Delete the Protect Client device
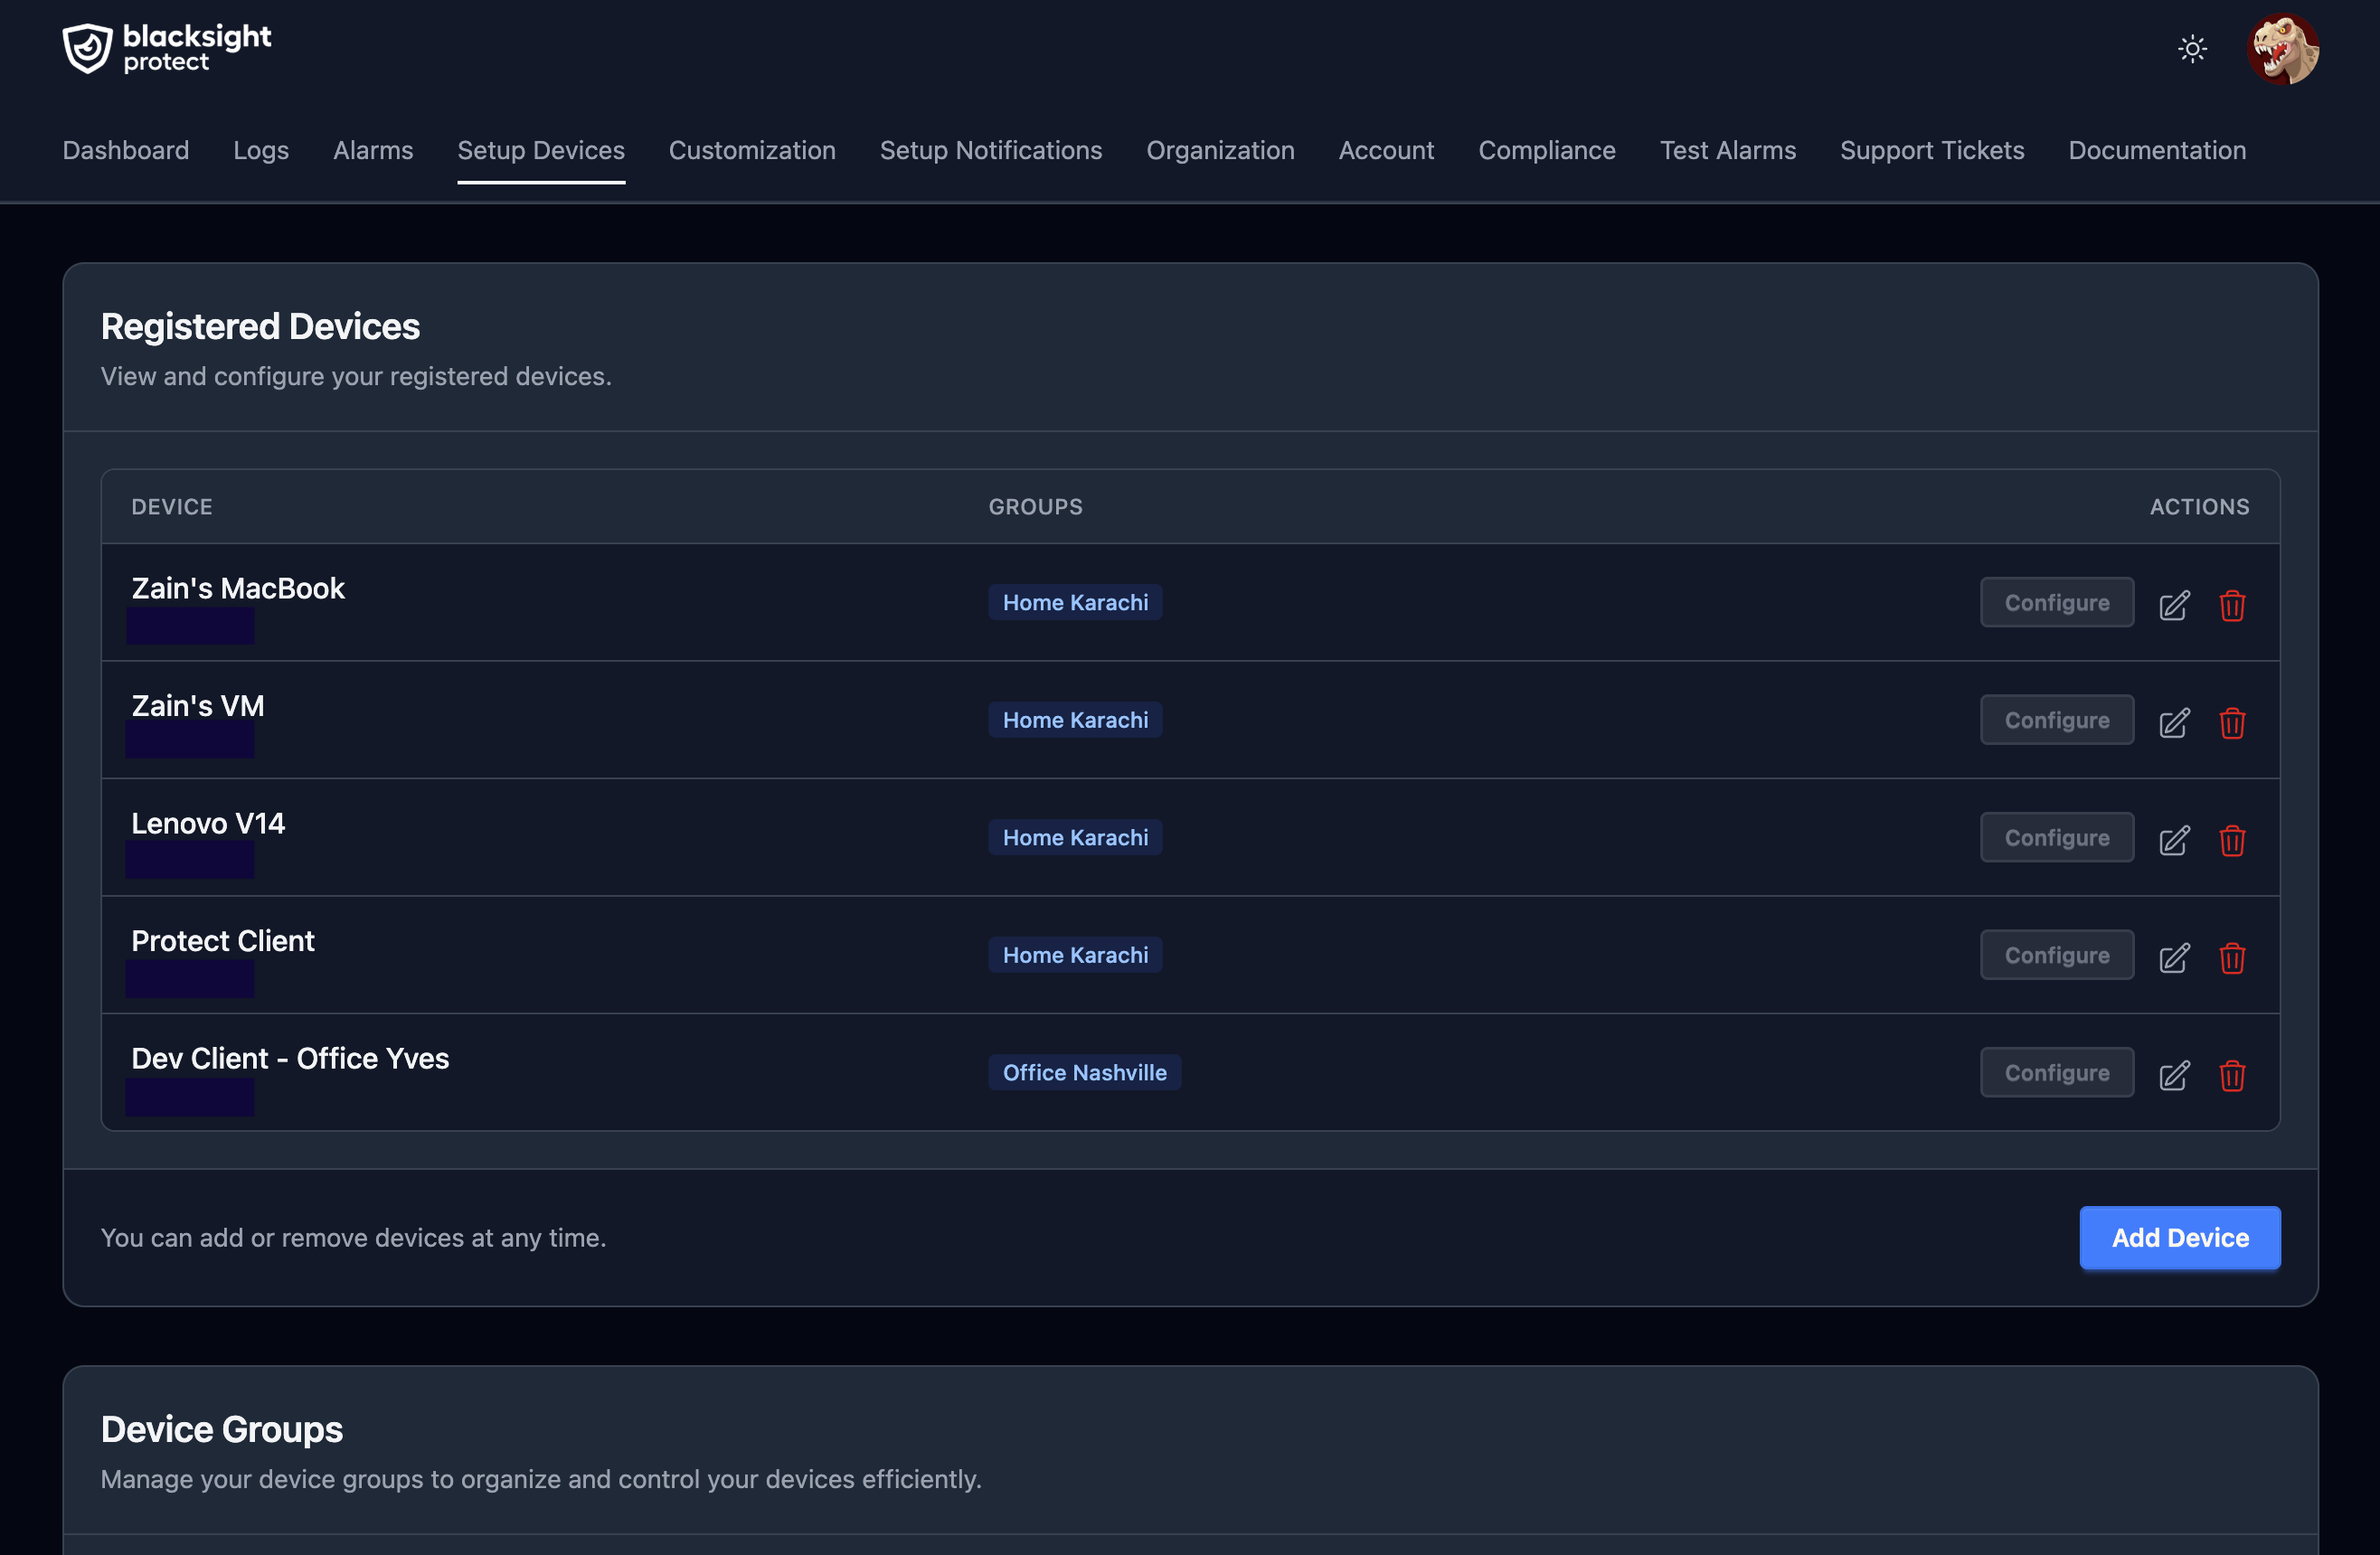This screenshot has height=1555, width=2380. pyautogui.click(x=2233, y=958)
